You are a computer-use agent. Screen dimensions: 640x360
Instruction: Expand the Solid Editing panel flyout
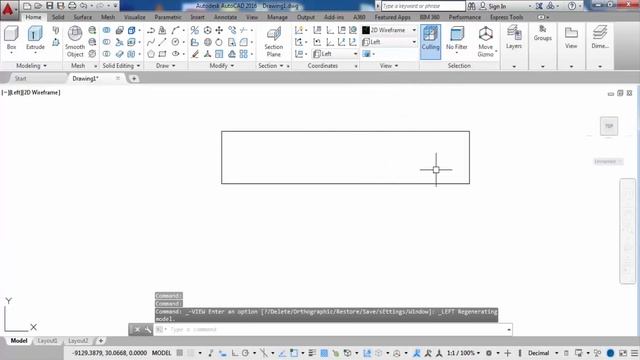coord(121,66)
